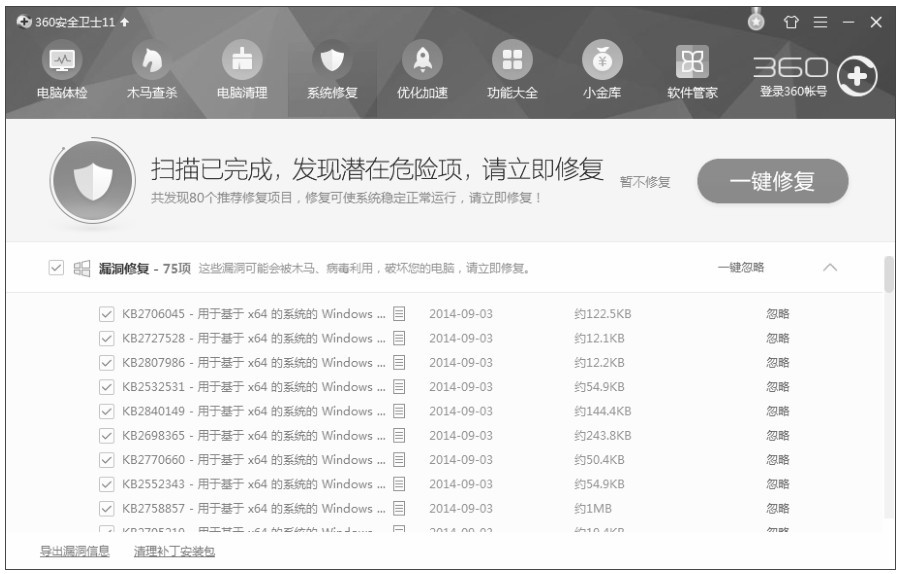
Task: View details icon for KB2770660
Action: (399, 460)
